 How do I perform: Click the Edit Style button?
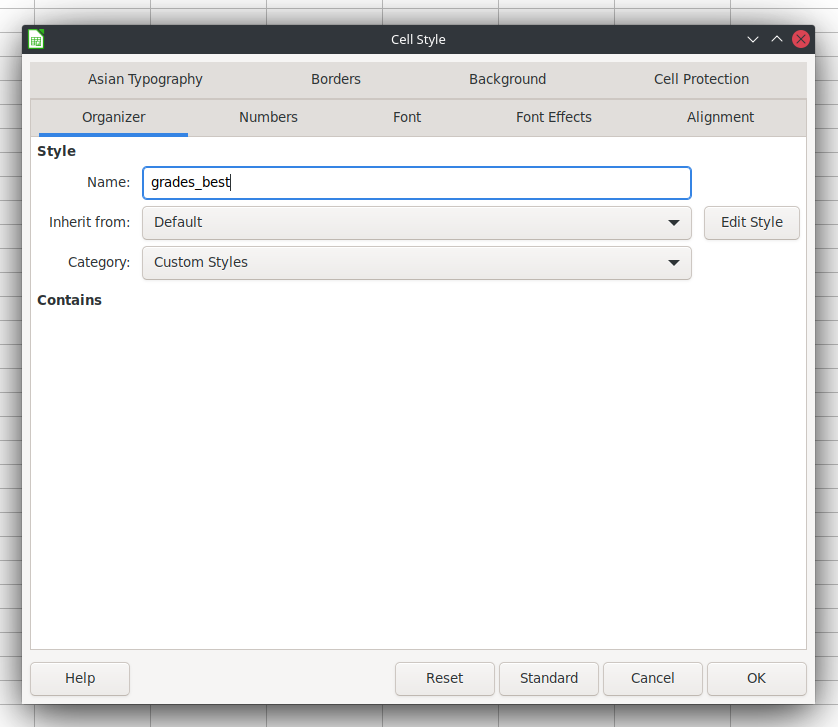[x=751, y=222]
